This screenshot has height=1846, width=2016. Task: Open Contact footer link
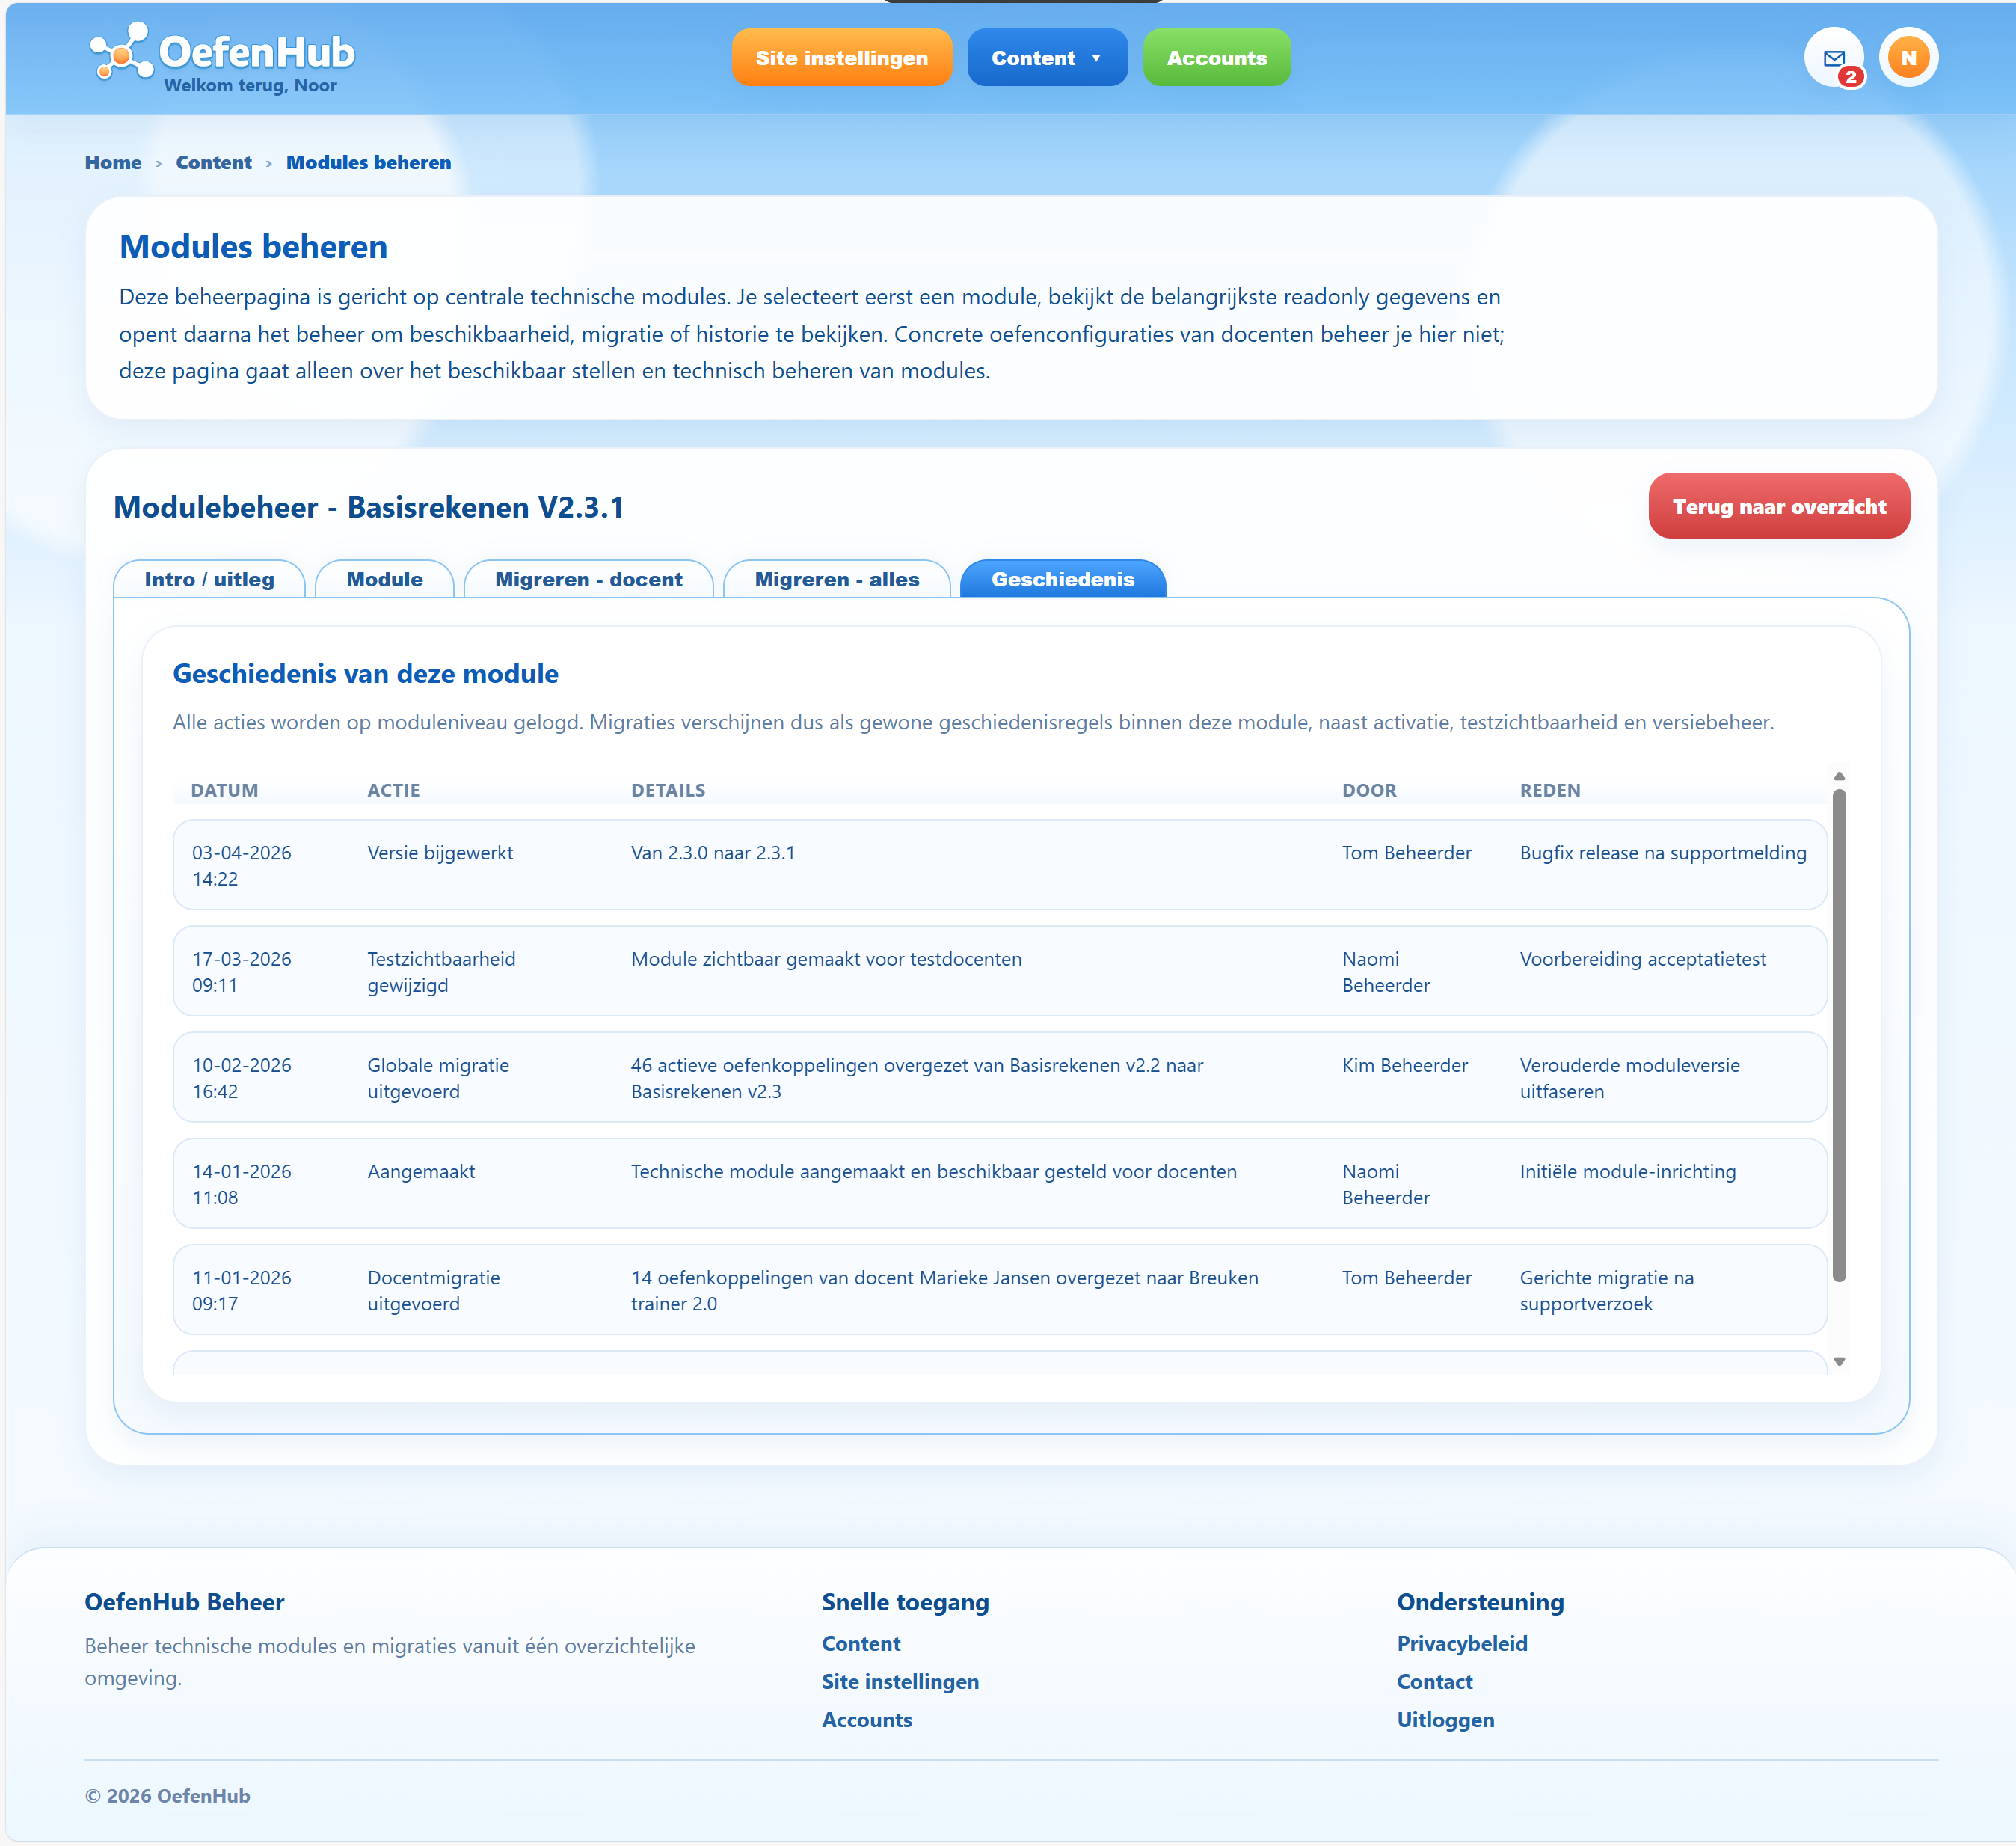(1434, 1681)
